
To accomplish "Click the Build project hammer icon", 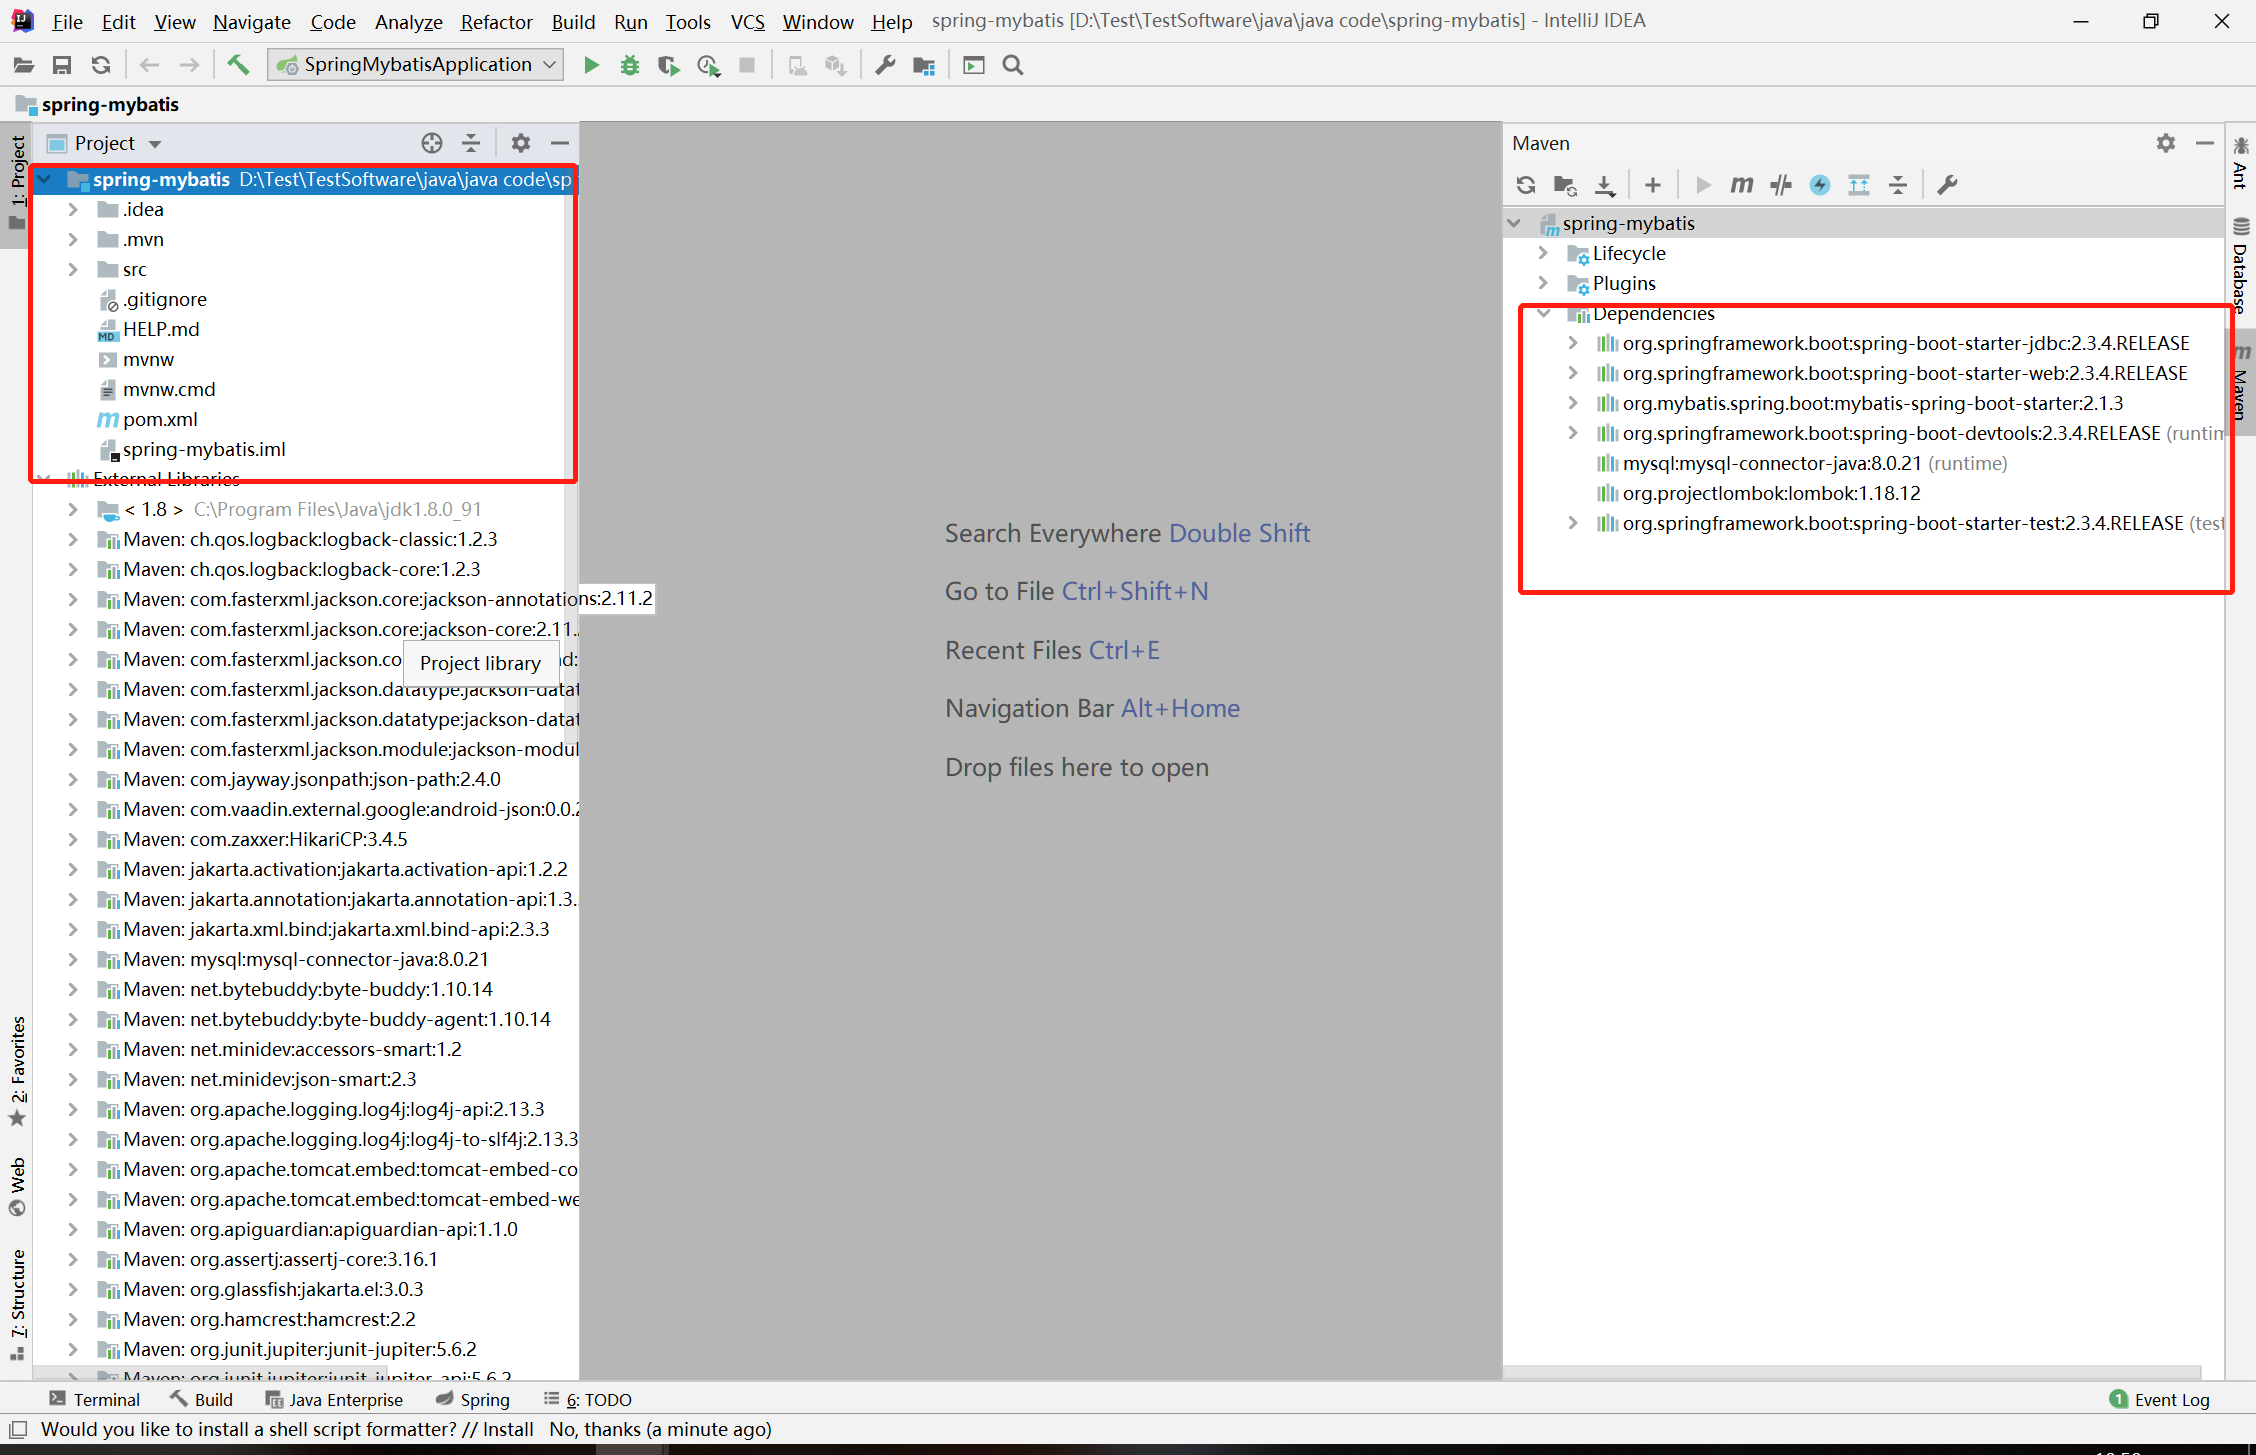I will click(238, 65).
